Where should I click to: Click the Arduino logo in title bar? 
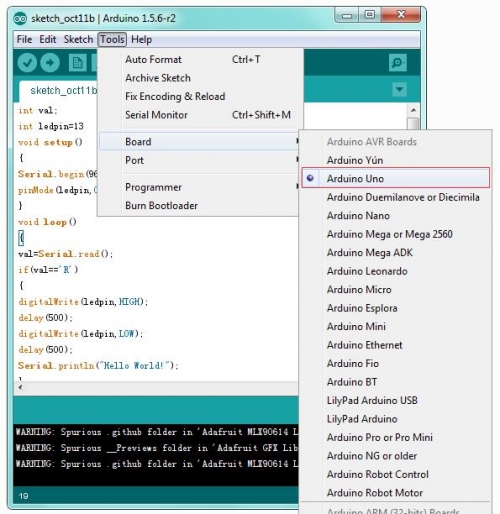(x=20, y=19)
